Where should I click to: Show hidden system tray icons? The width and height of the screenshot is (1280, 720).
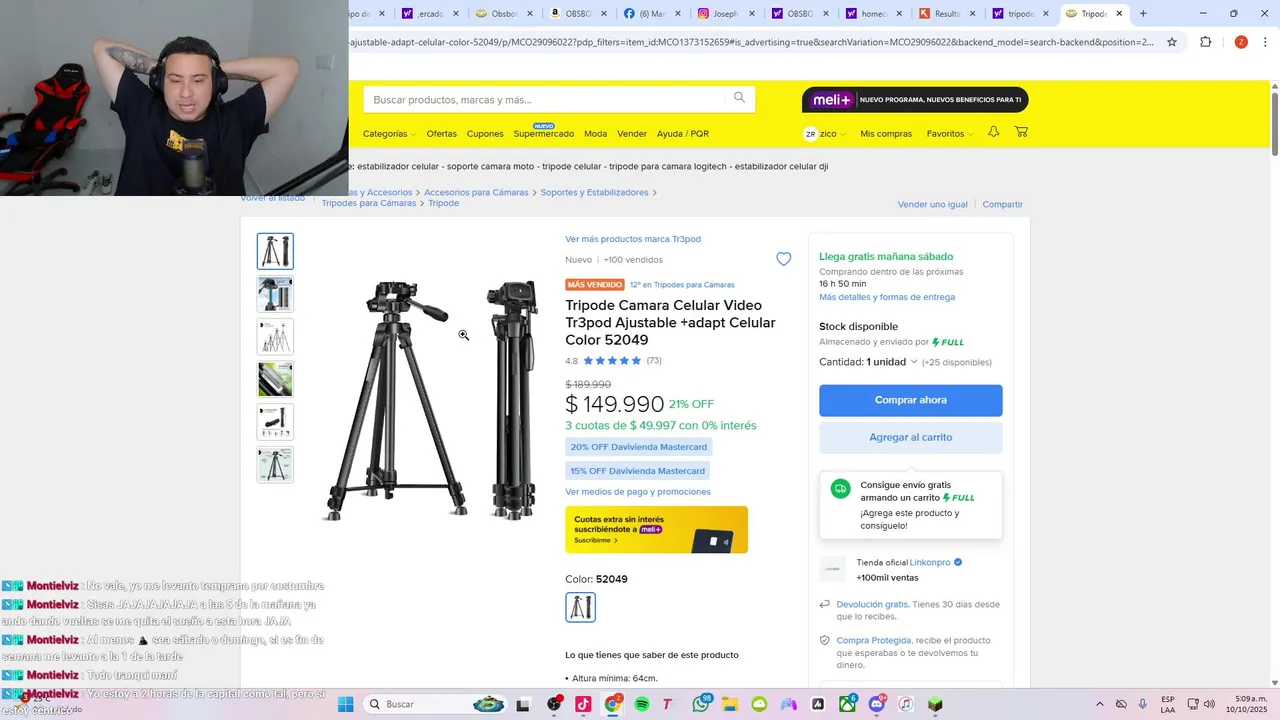click(1100, 704)
